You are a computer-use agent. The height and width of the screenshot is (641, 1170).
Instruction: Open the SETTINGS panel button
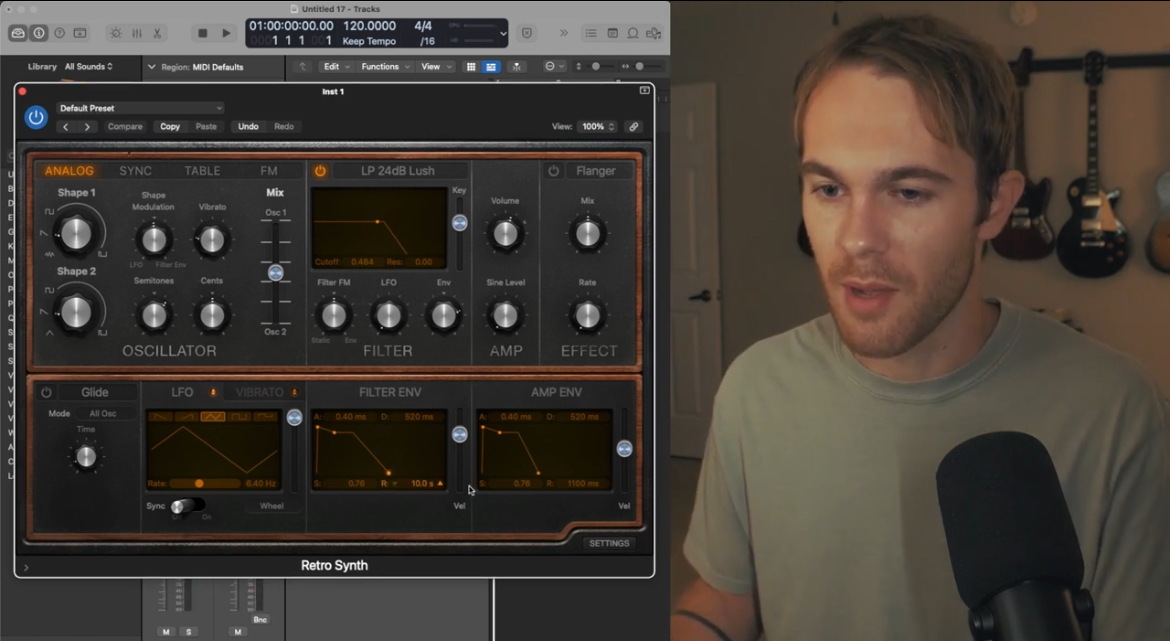(609, 543)
